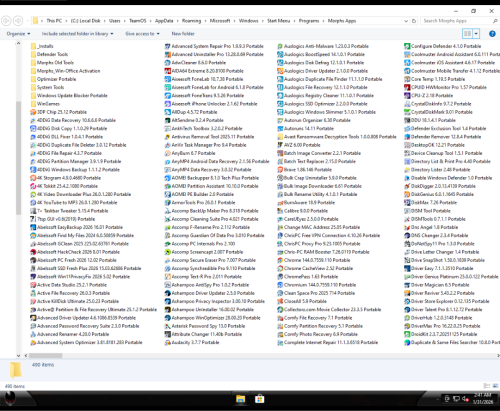Open AIDA64 Extreme Portable shortcut
500x411 pixels.
(x=204, y=71)
